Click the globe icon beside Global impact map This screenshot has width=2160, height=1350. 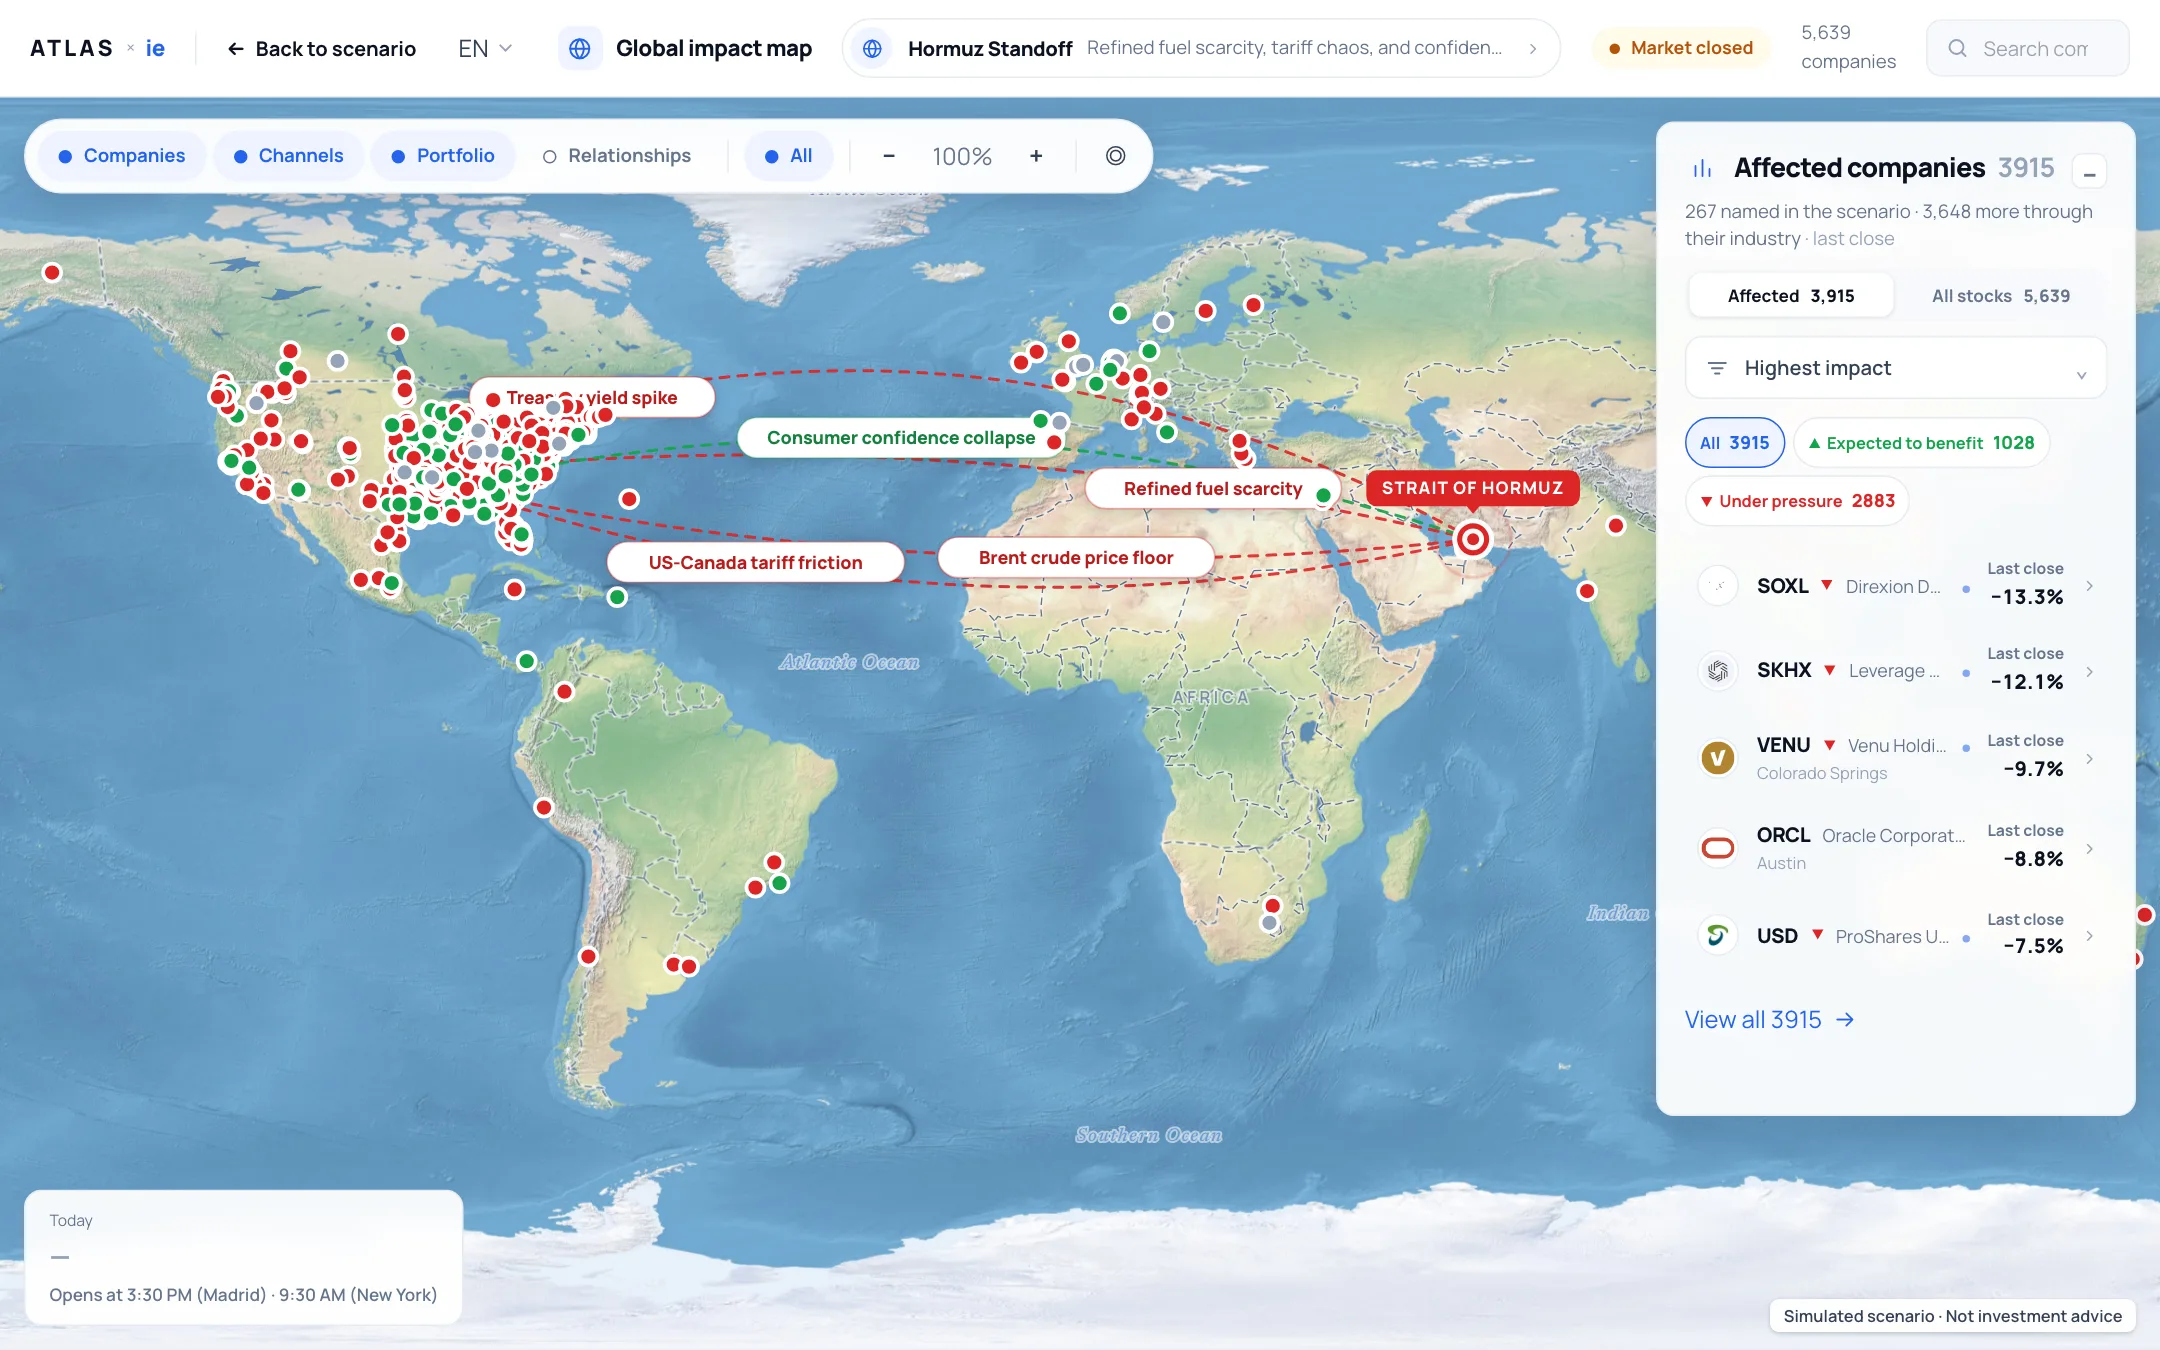pos(580,48)
